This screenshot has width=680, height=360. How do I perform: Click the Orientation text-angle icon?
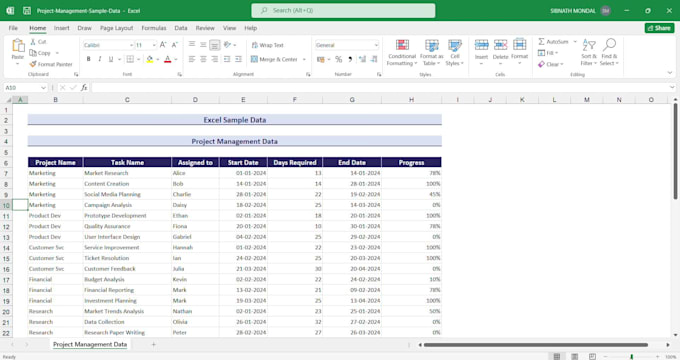pos(227,45)
